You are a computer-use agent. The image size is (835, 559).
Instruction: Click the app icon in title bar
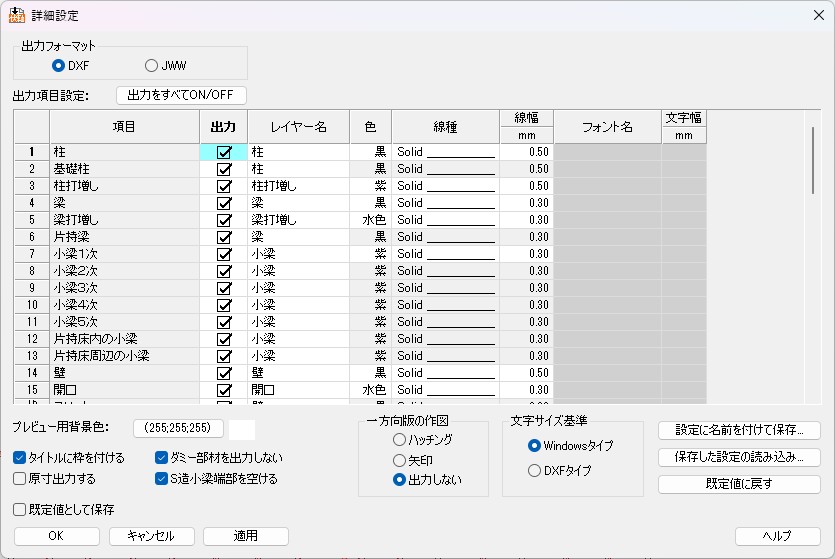(17, 15)
